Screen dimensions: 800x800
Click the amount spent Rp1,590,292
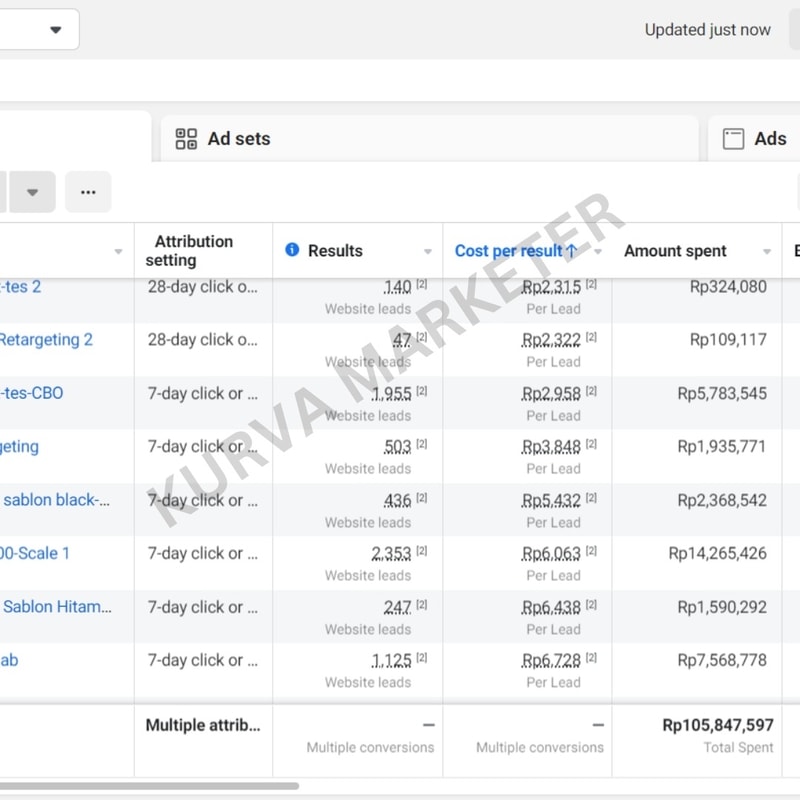pyautogui.click(x=722, y=607)
